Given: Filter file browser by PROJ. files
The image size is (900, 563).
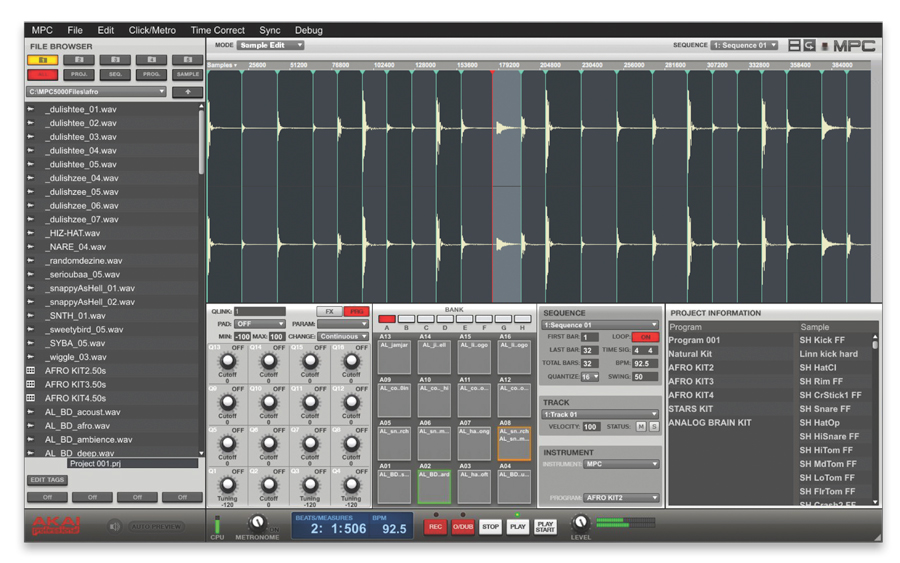Looking at the screenshot, I should pyautogui.click(x=79, y=75).
